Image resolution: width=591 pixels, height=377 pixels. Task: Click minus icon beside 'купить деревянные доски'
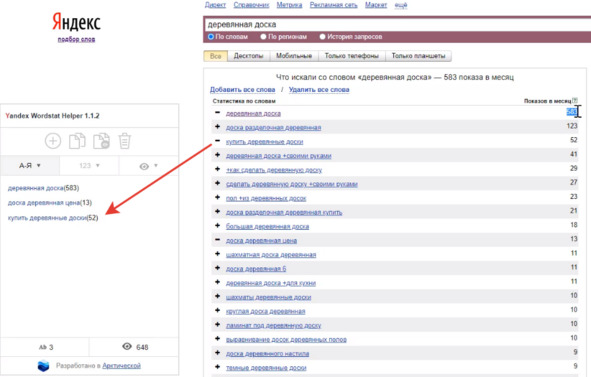click(217, 141)
